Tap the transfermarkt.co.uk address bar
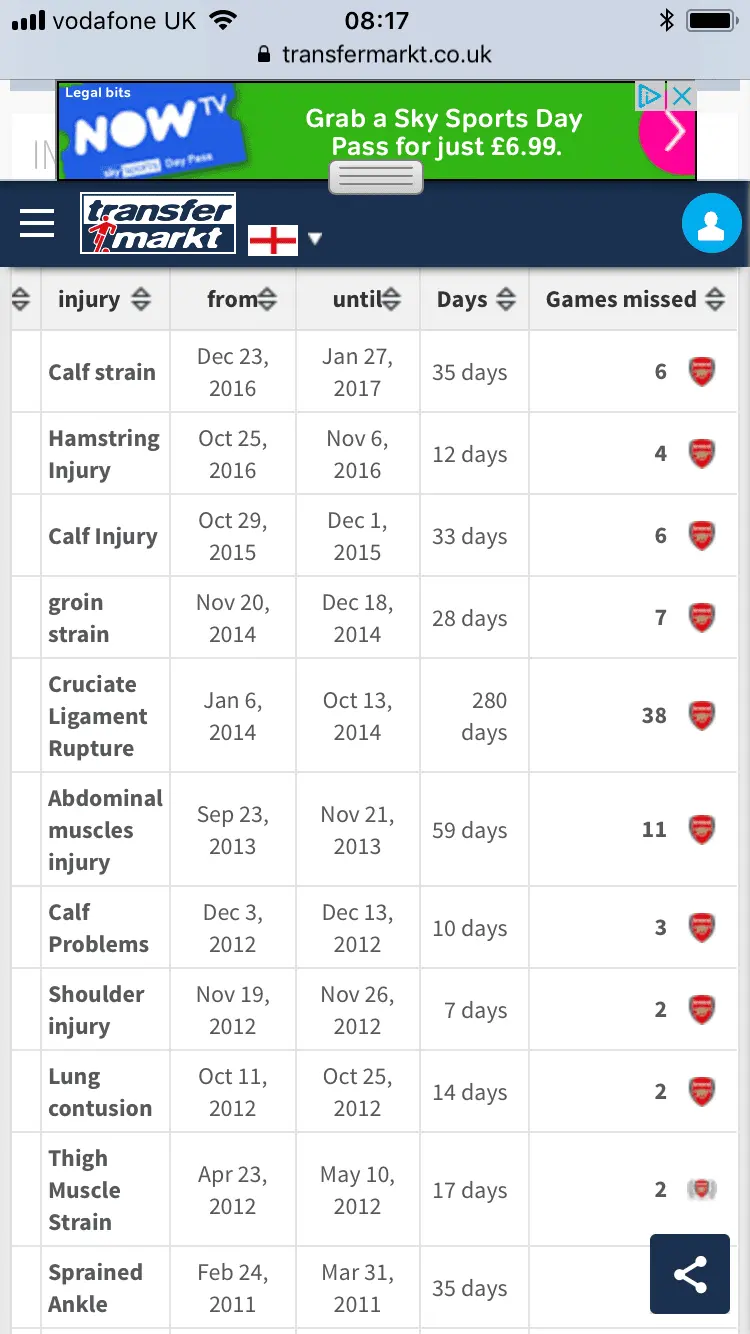 click(375, 54)
